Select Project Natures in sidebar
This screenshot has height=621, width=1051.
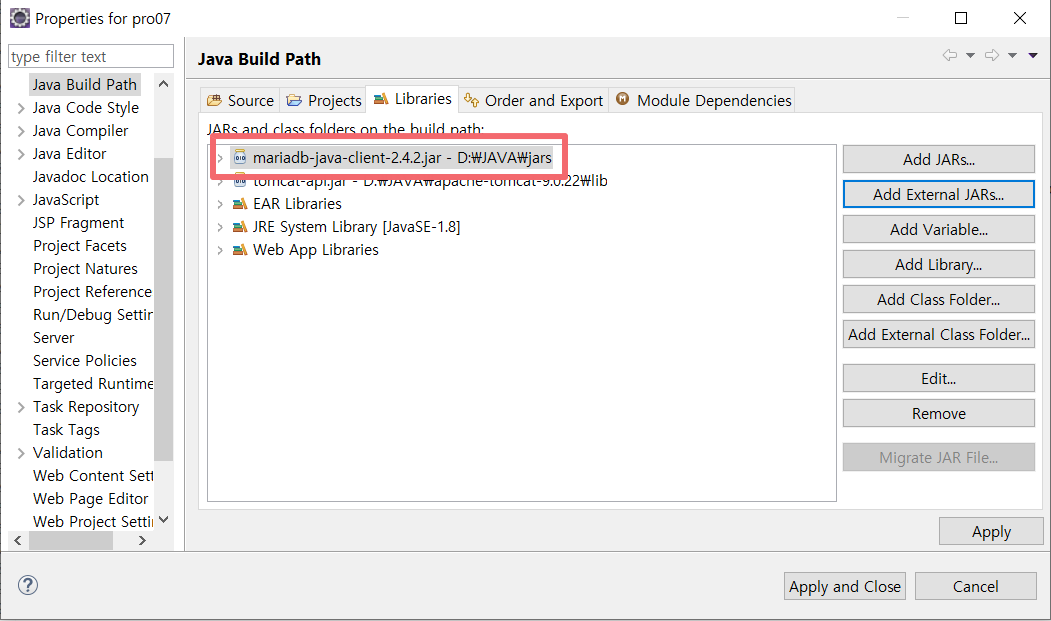tap(85, 269)
